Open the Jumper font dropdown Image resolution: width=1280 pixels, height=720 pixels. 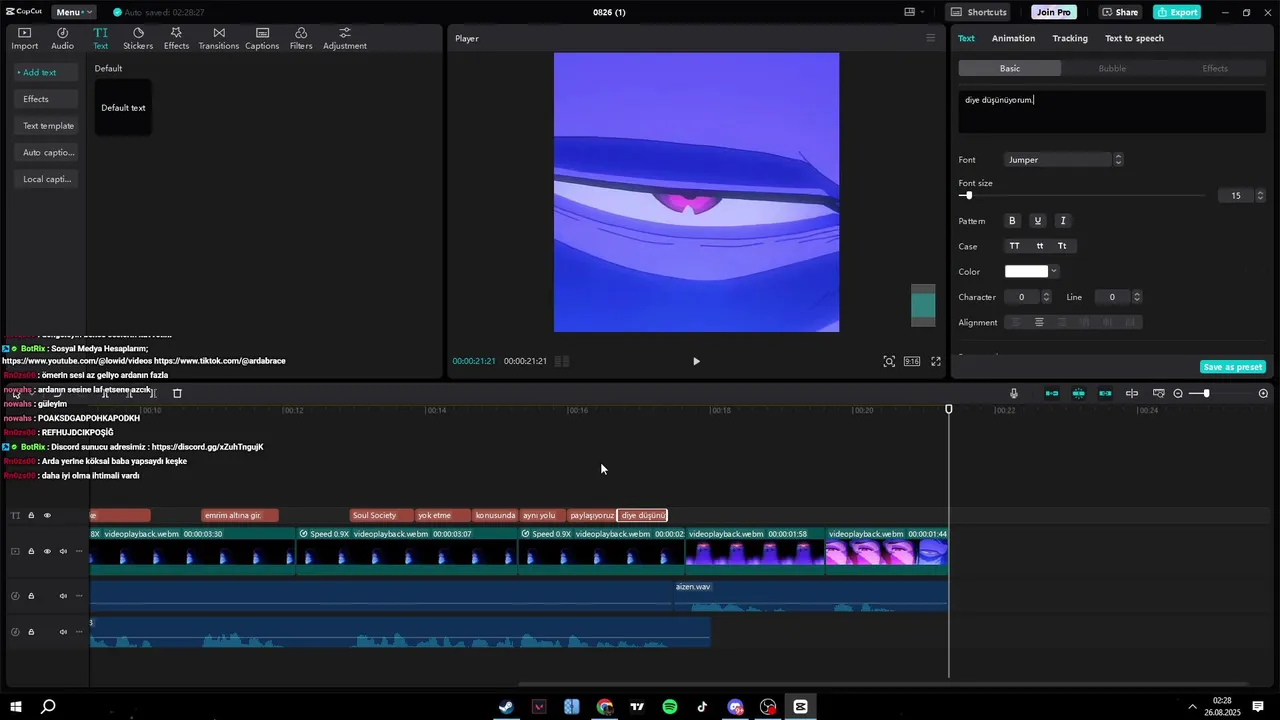(1063, 160)
